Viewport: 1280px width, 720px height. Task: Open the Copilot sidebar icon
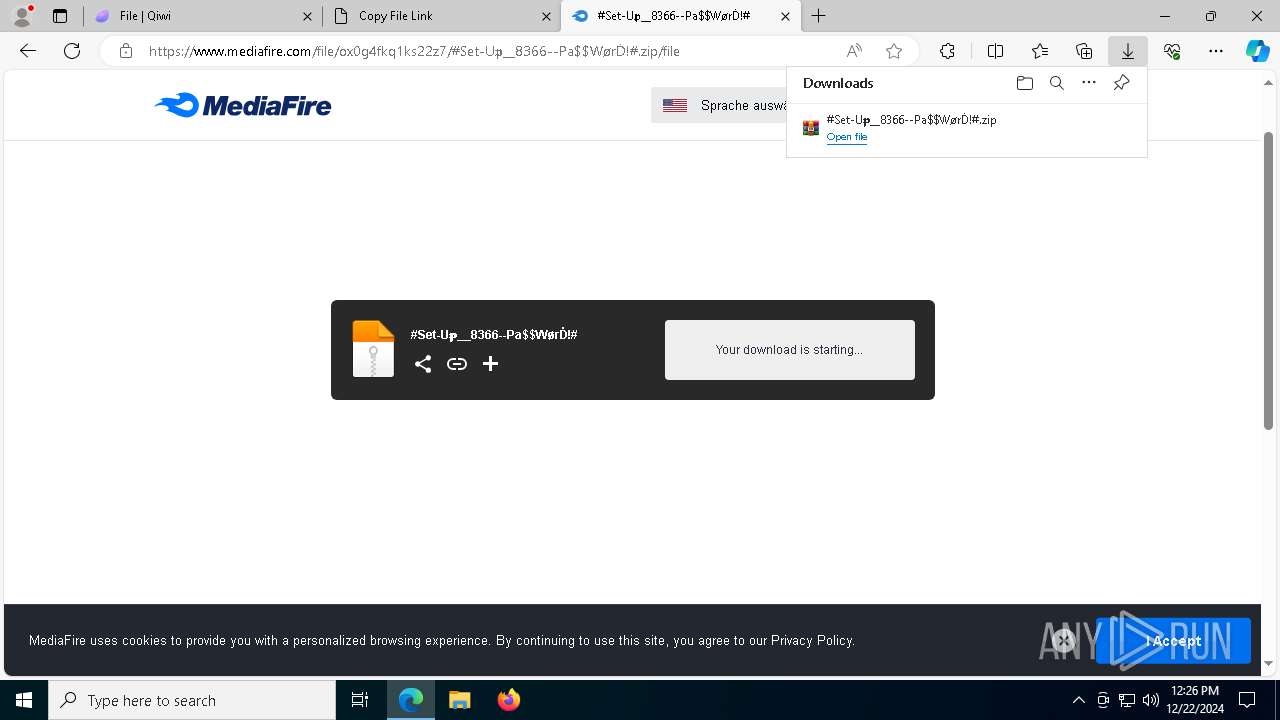tap(1257, 51)
